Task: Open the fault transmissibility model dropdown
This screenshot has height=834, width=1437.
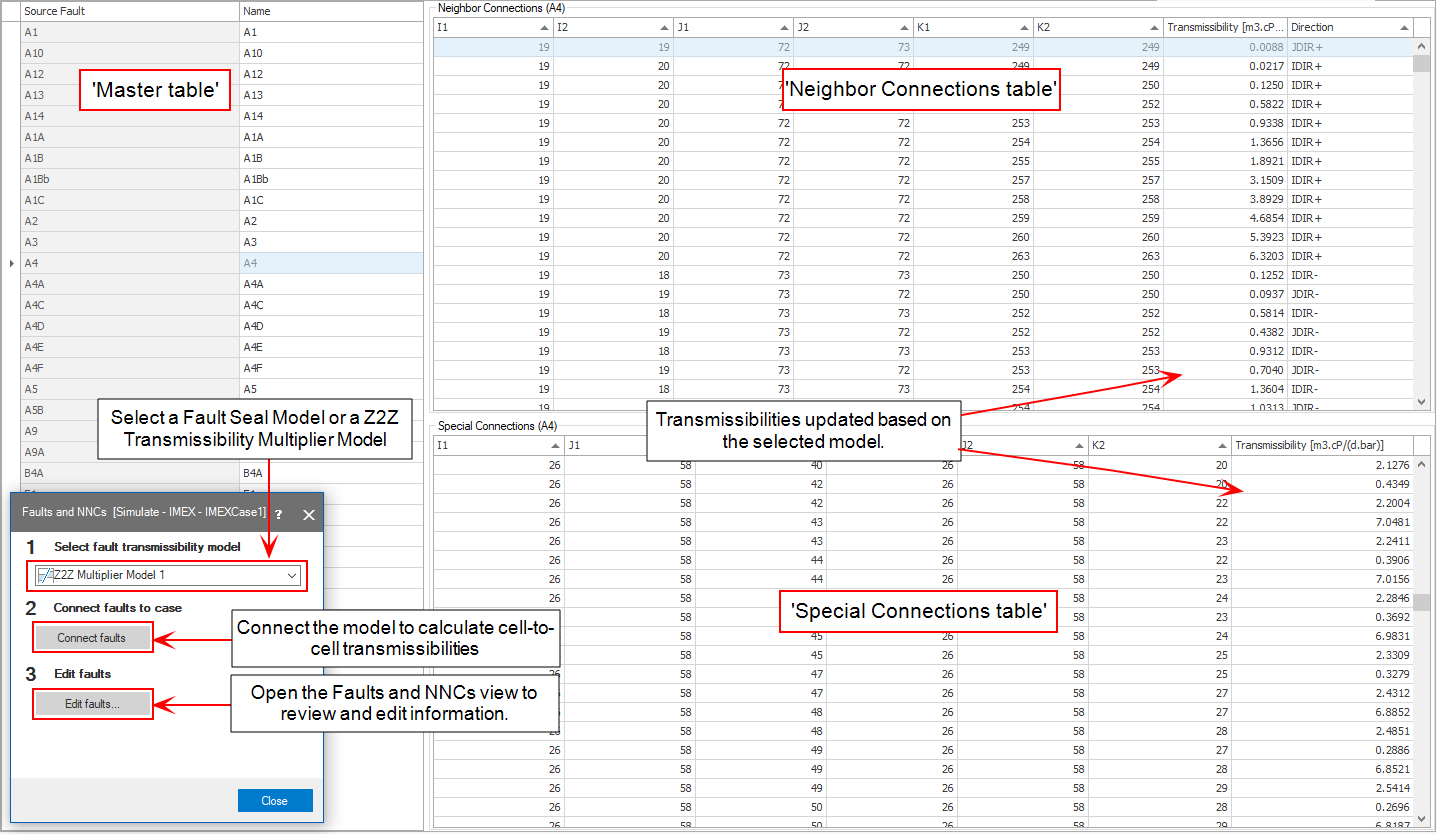Action: [292, 575]
